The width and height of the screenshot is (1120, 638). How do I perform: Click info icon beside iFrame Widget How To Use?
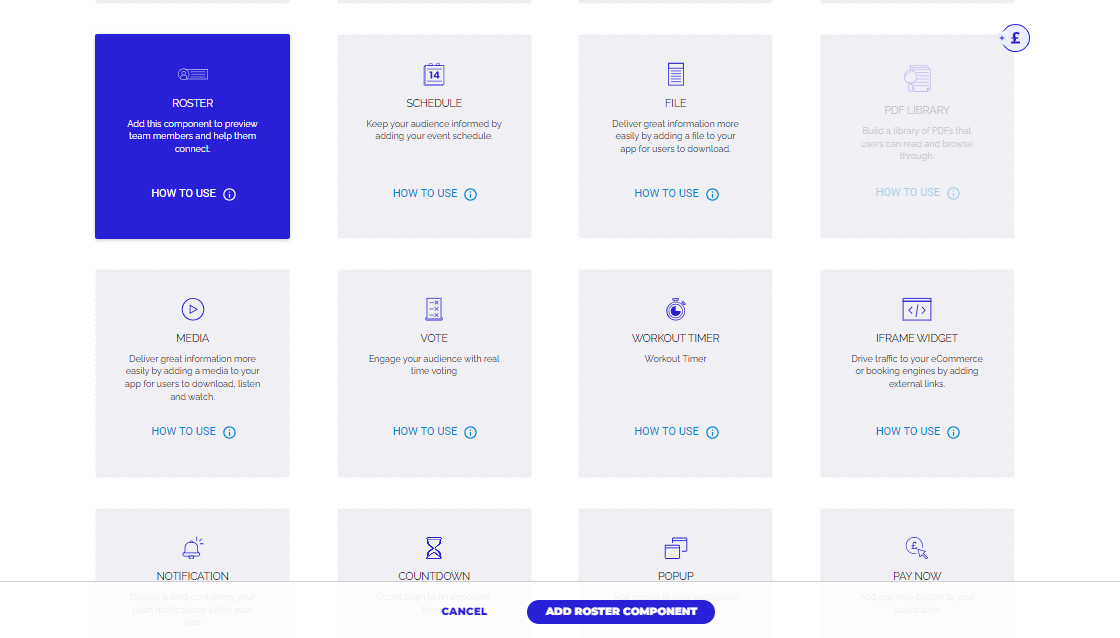pyautogui.click(x=953, y=432)
